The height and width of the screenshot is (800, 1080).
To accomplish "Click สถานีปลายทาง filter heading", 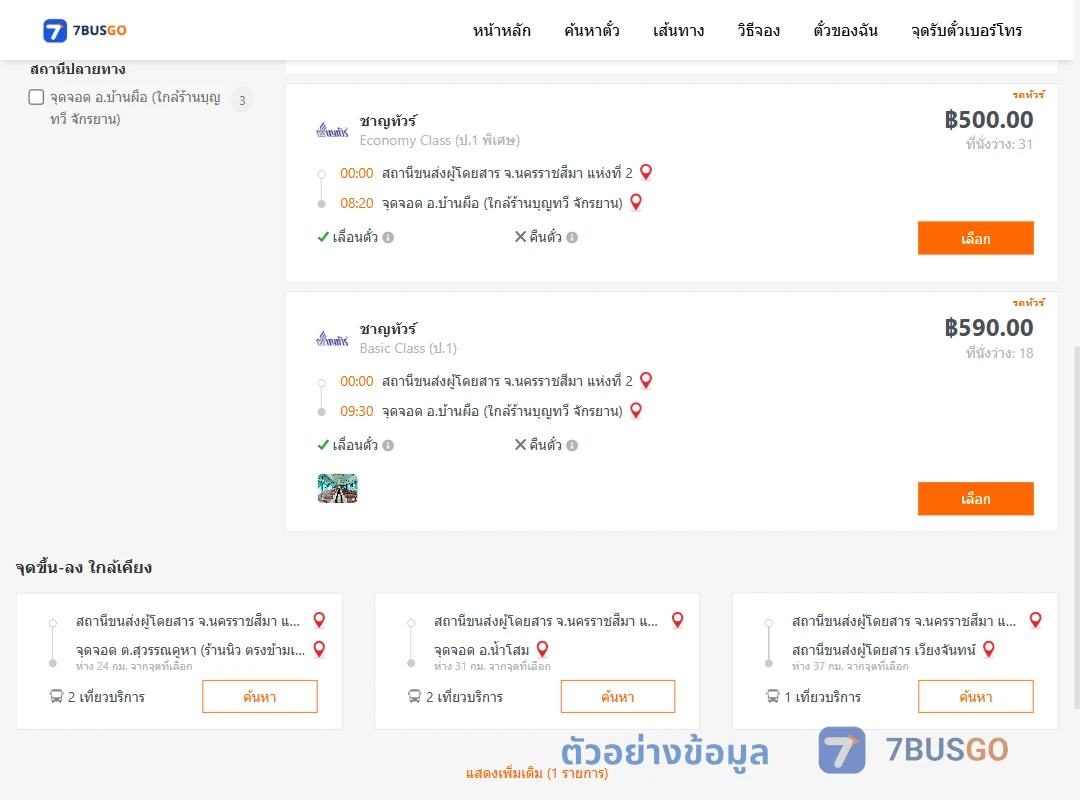I will [x=78, y=70].
